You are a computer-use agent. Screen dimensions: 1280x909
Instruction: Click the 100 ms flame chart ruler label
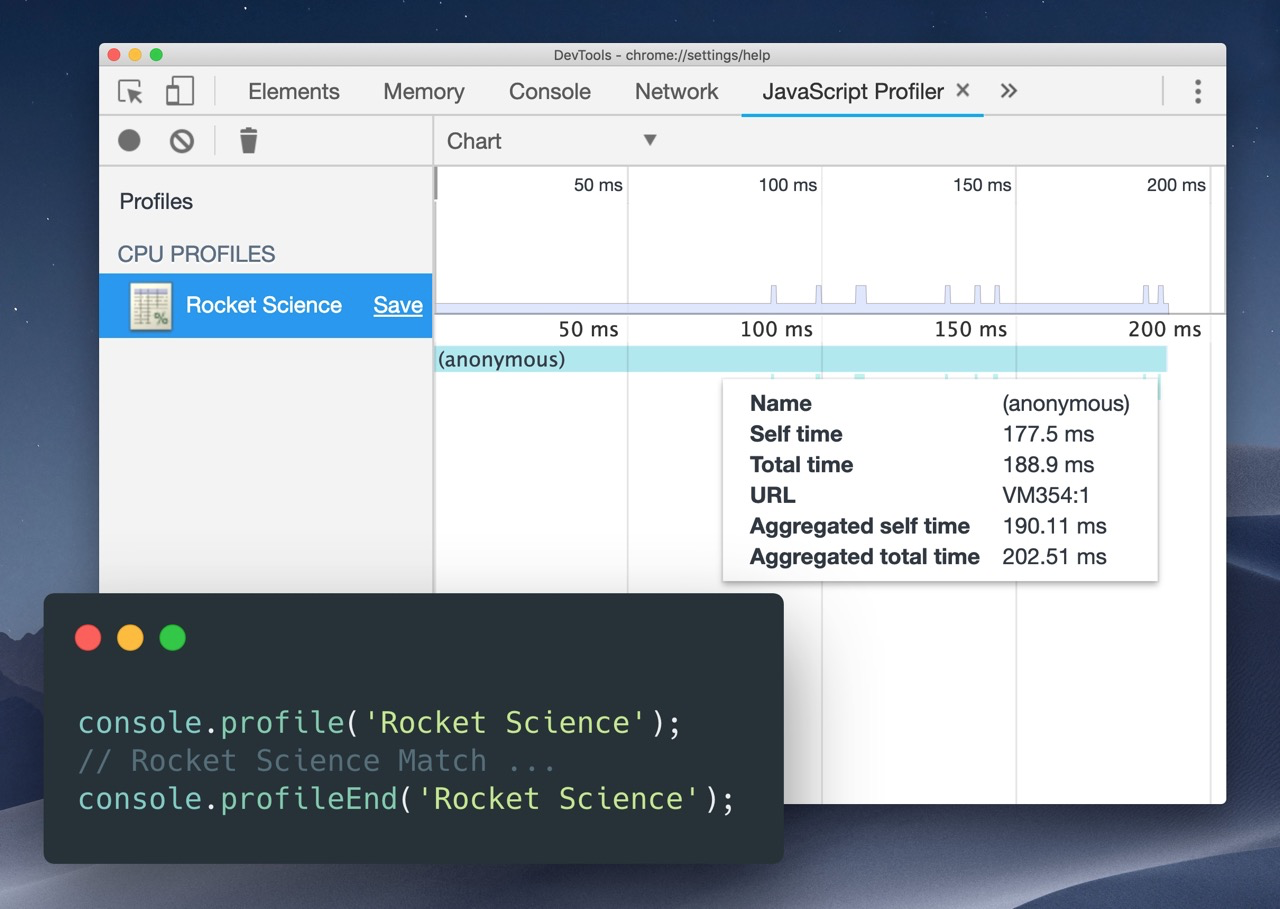tap(777, 329)
